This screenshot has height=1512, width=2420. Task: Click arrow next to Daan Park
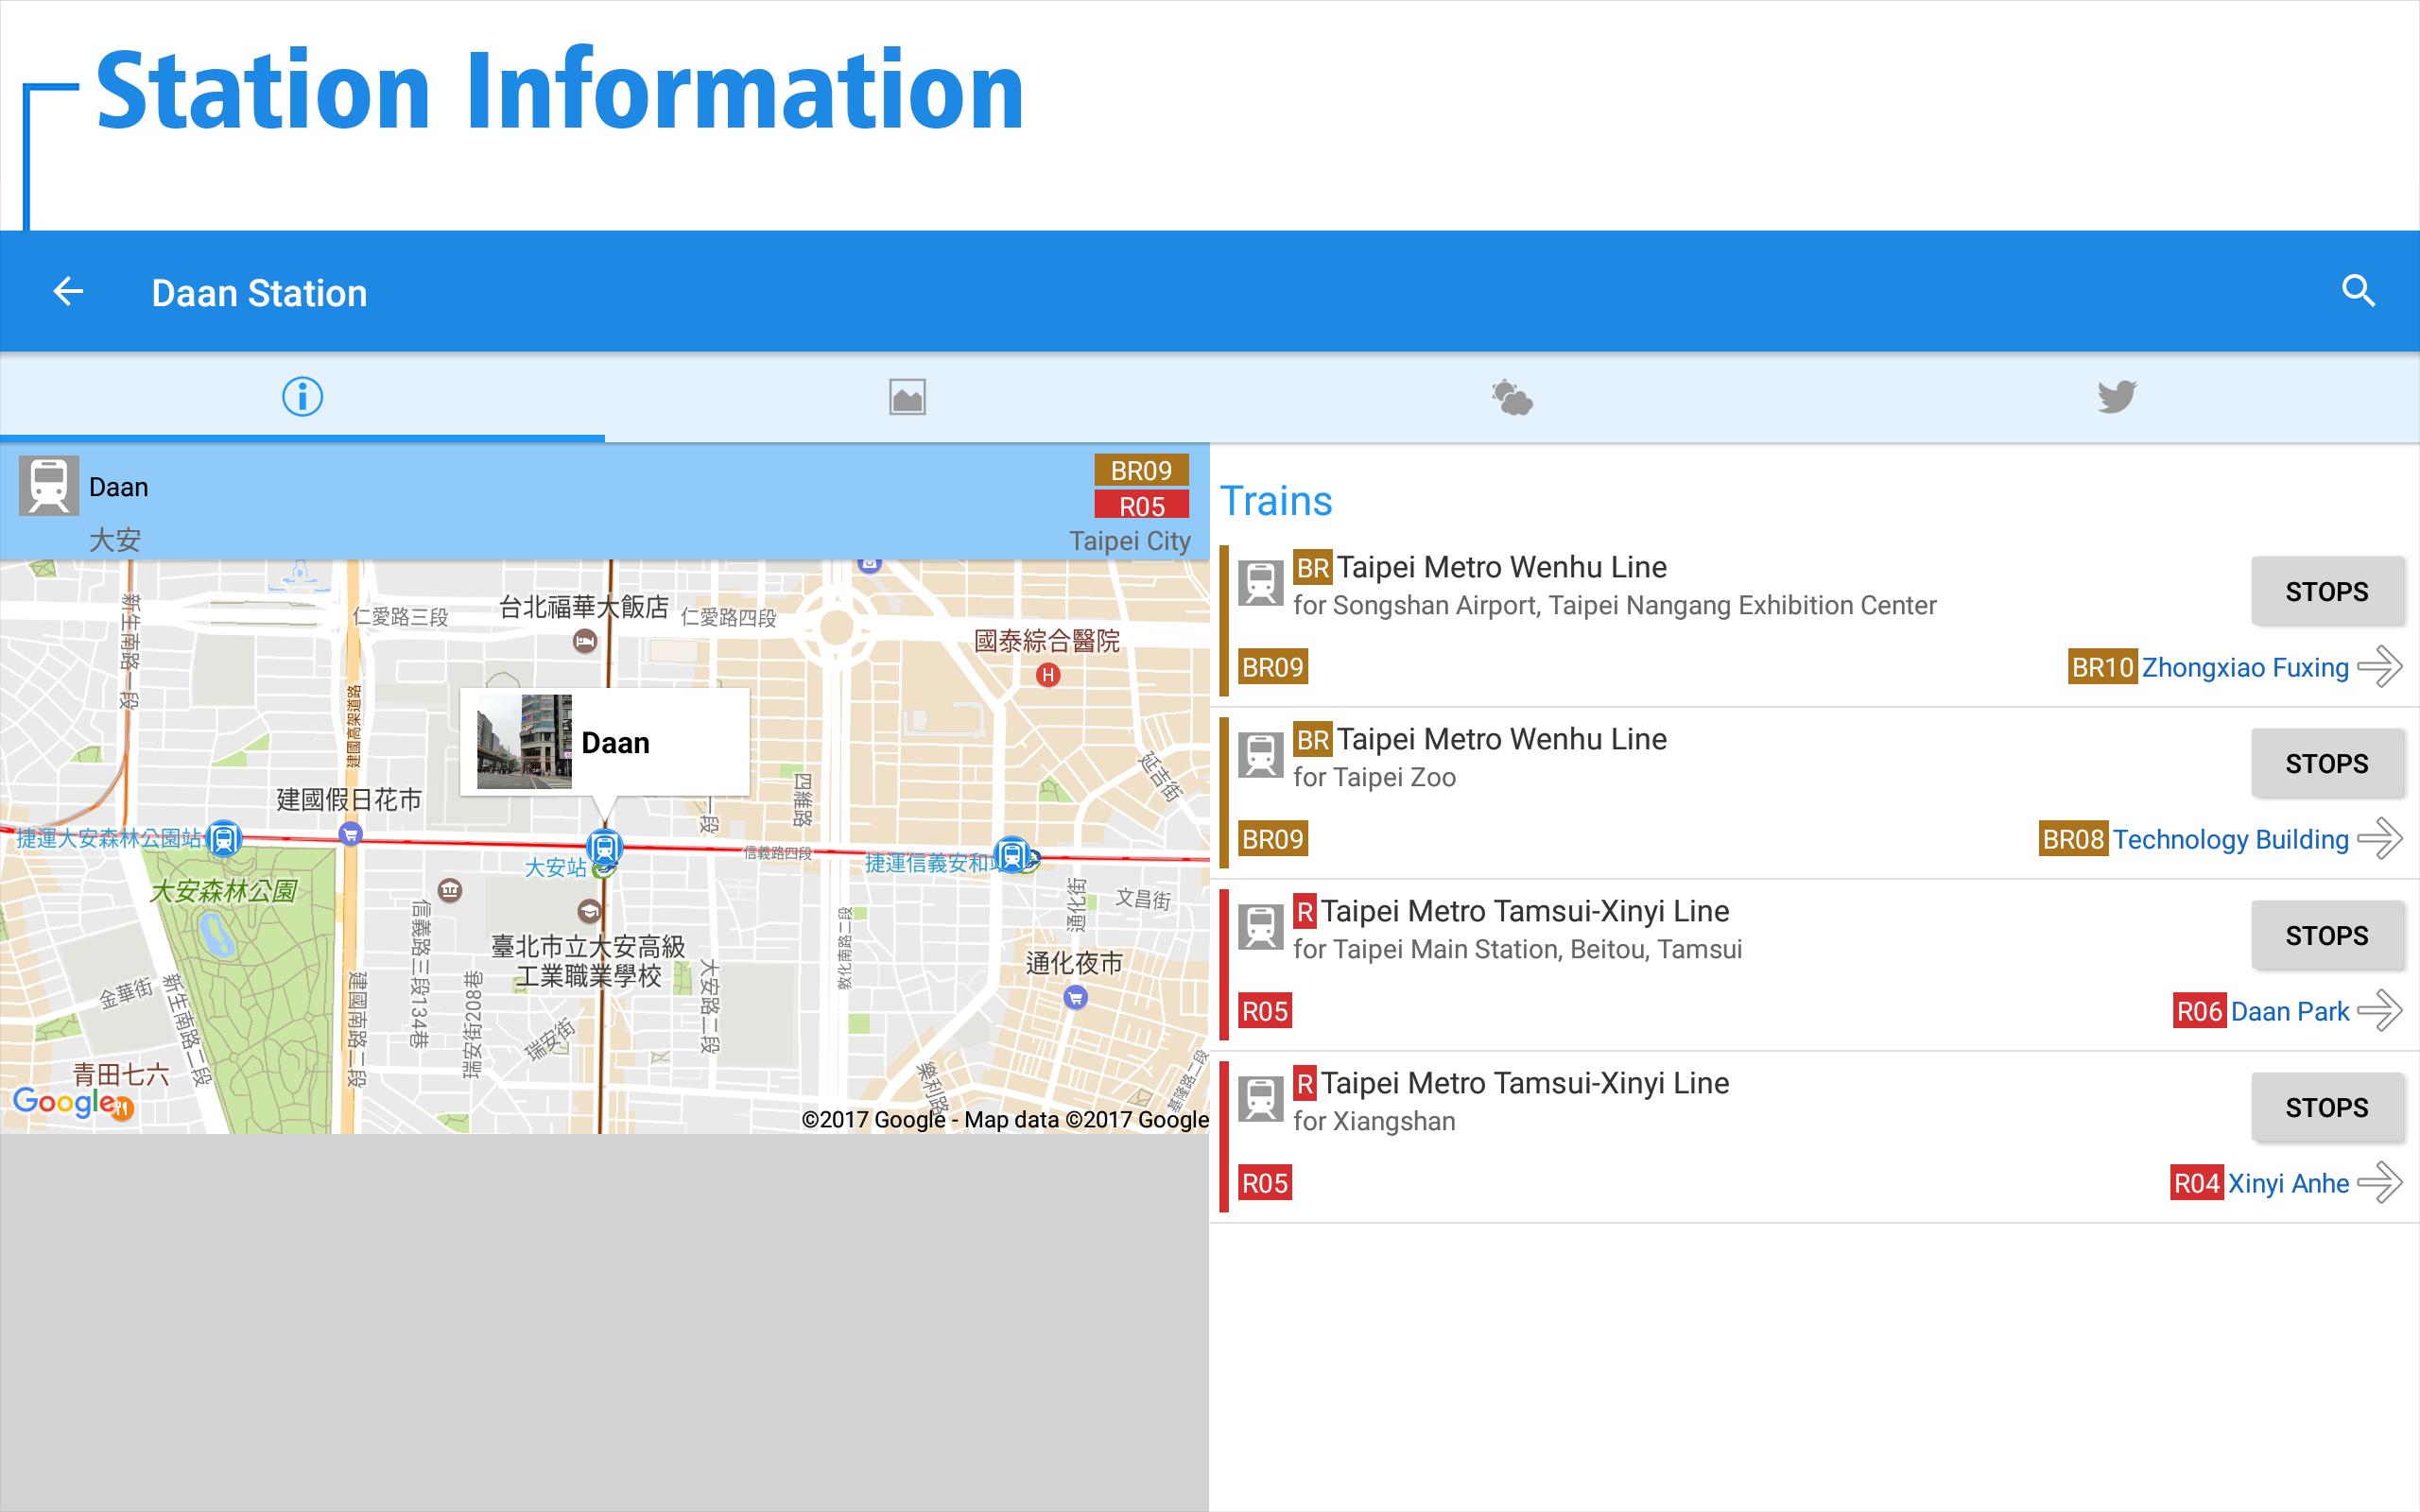tap(2379, 1011)
